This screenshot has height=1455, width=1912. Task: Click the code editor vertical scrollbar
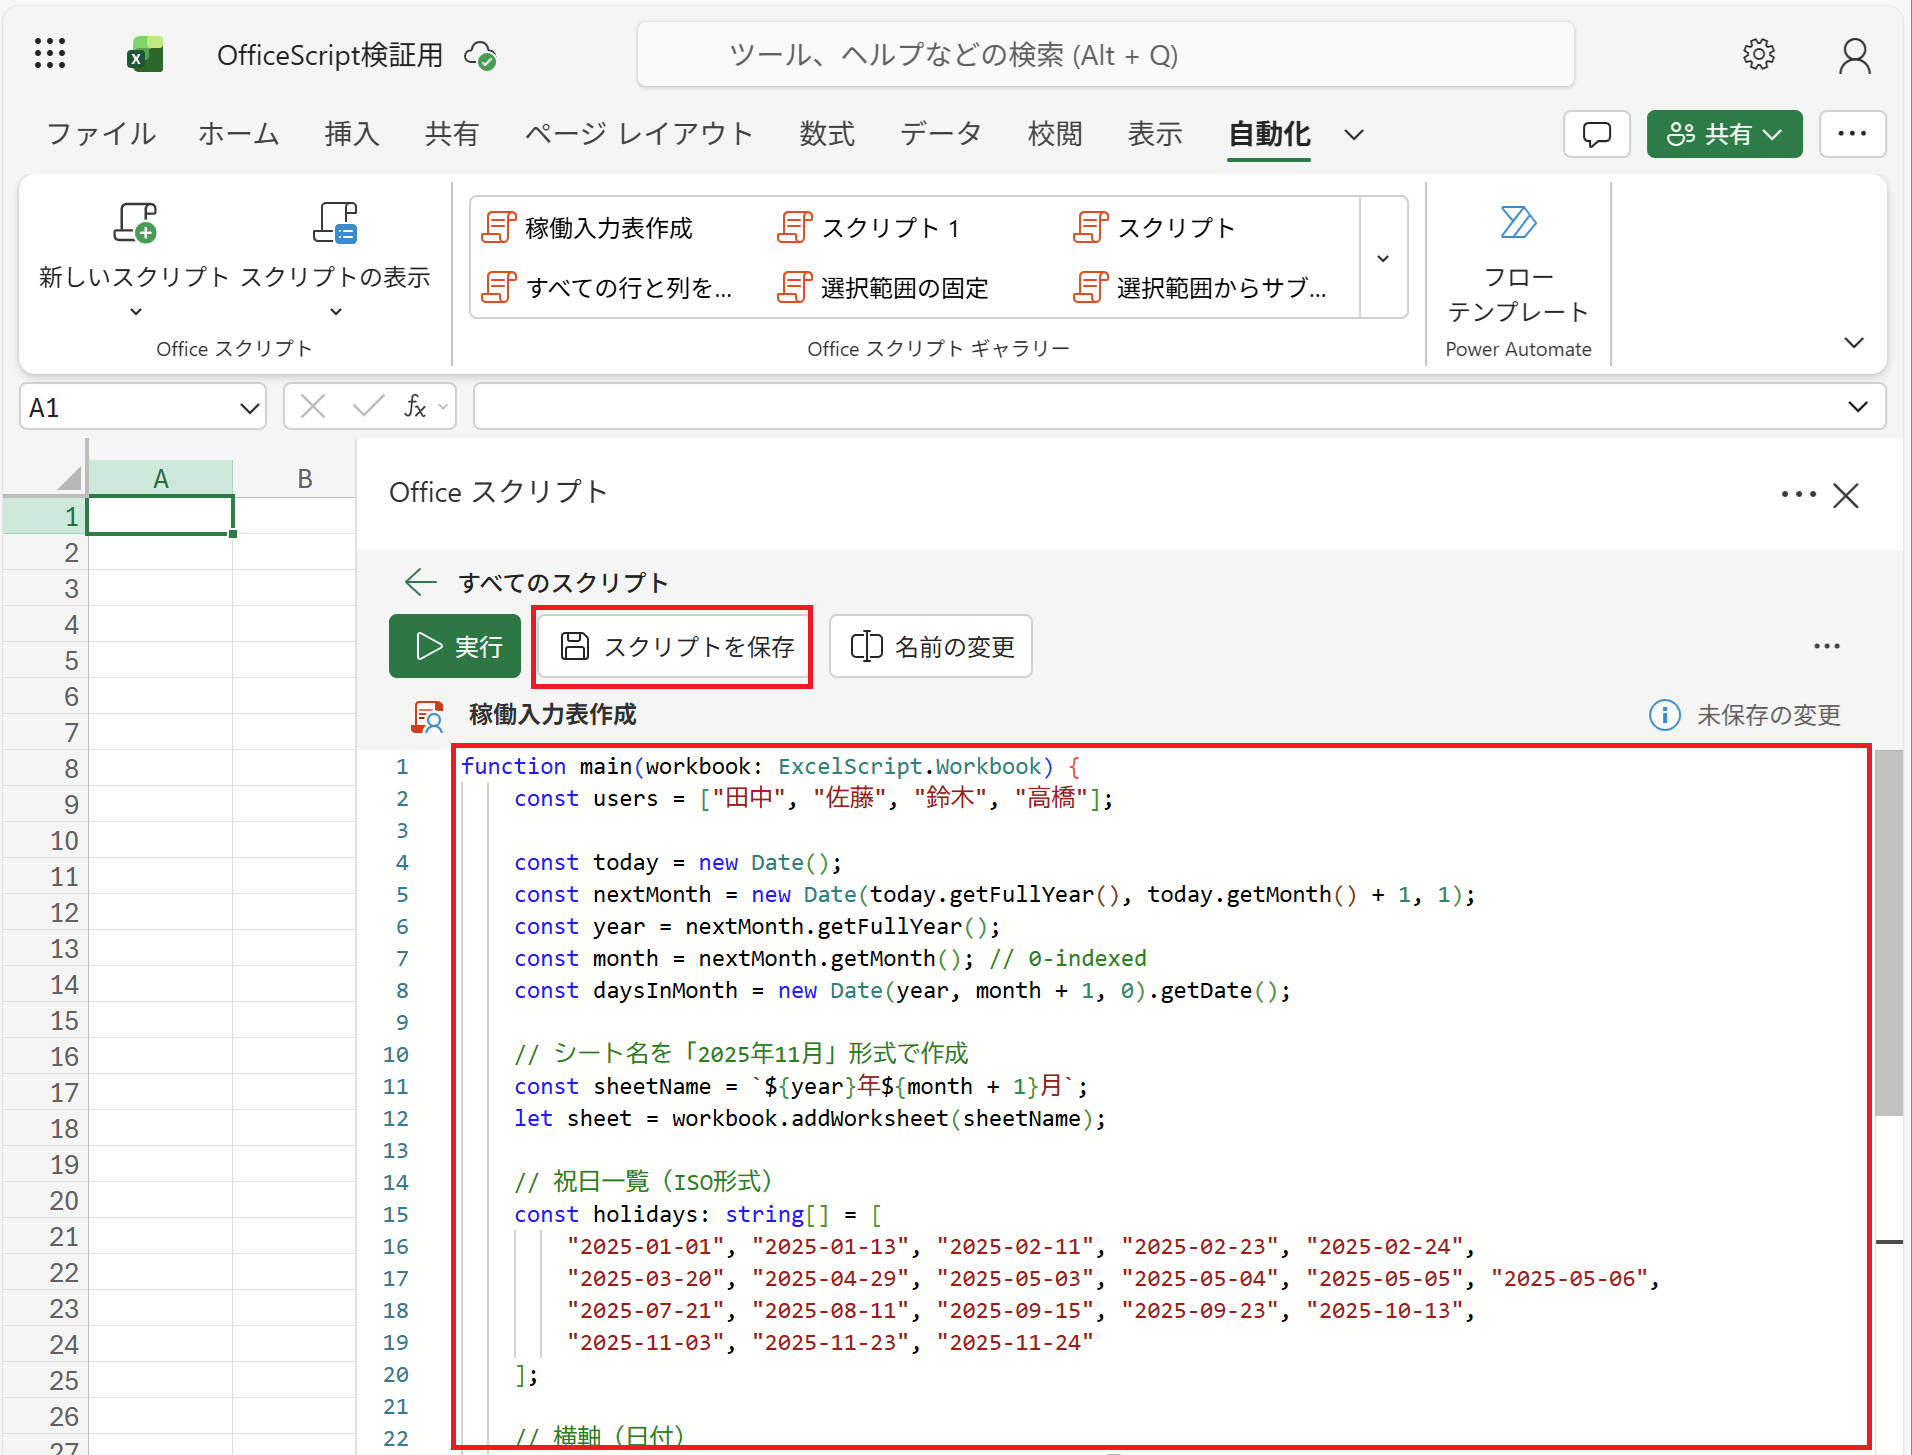[1888, 932]
